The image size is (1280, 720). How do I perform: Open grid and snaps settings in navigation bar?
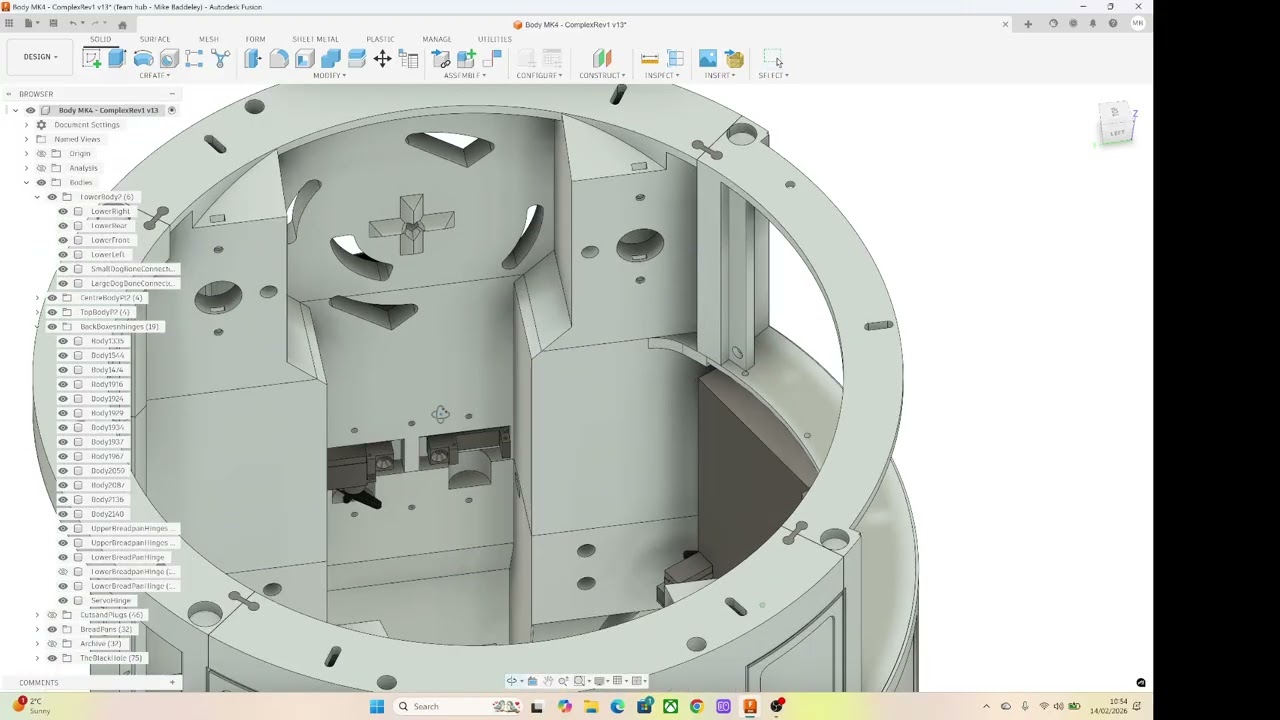click(620, 681)
